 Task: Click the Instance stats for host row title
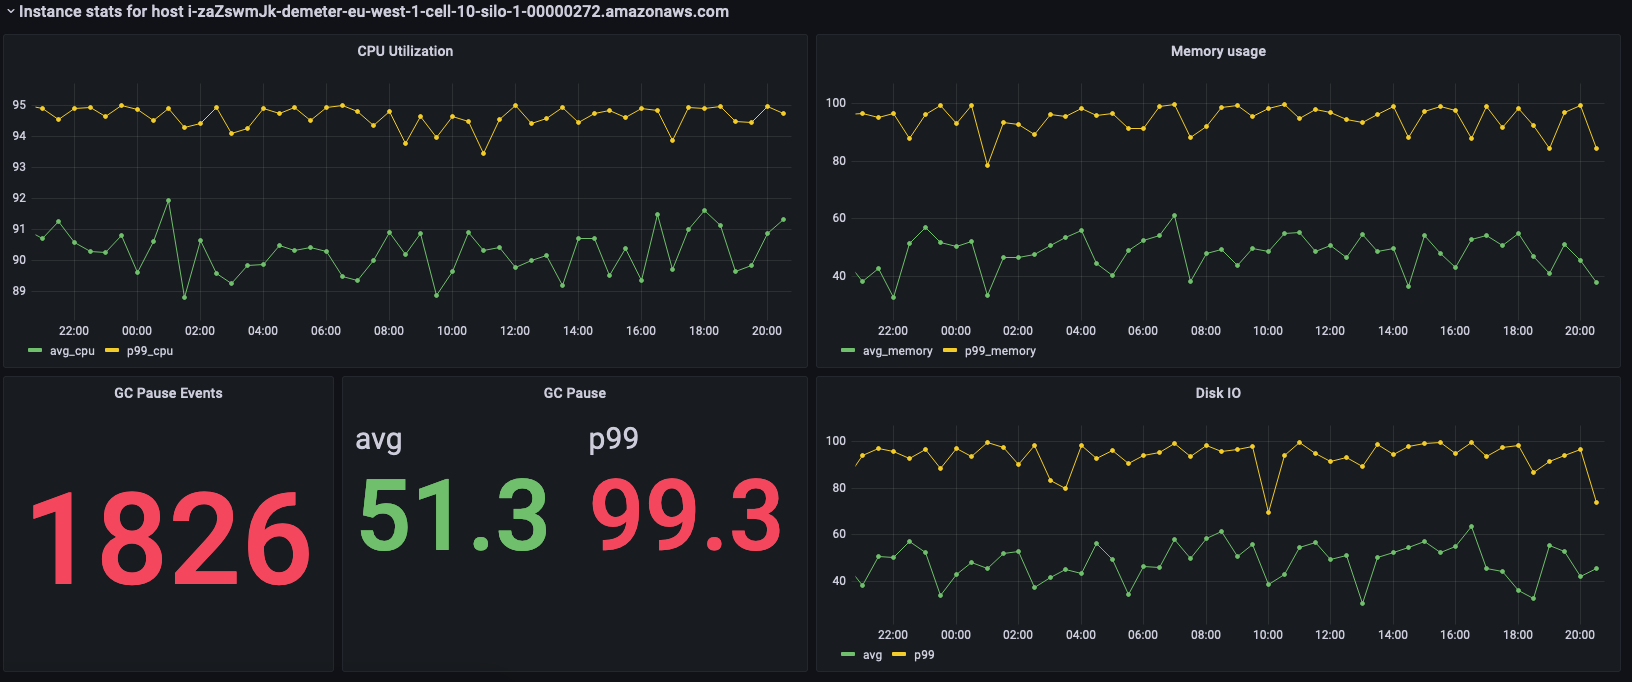pyautogui.click(x=373, y=12)
